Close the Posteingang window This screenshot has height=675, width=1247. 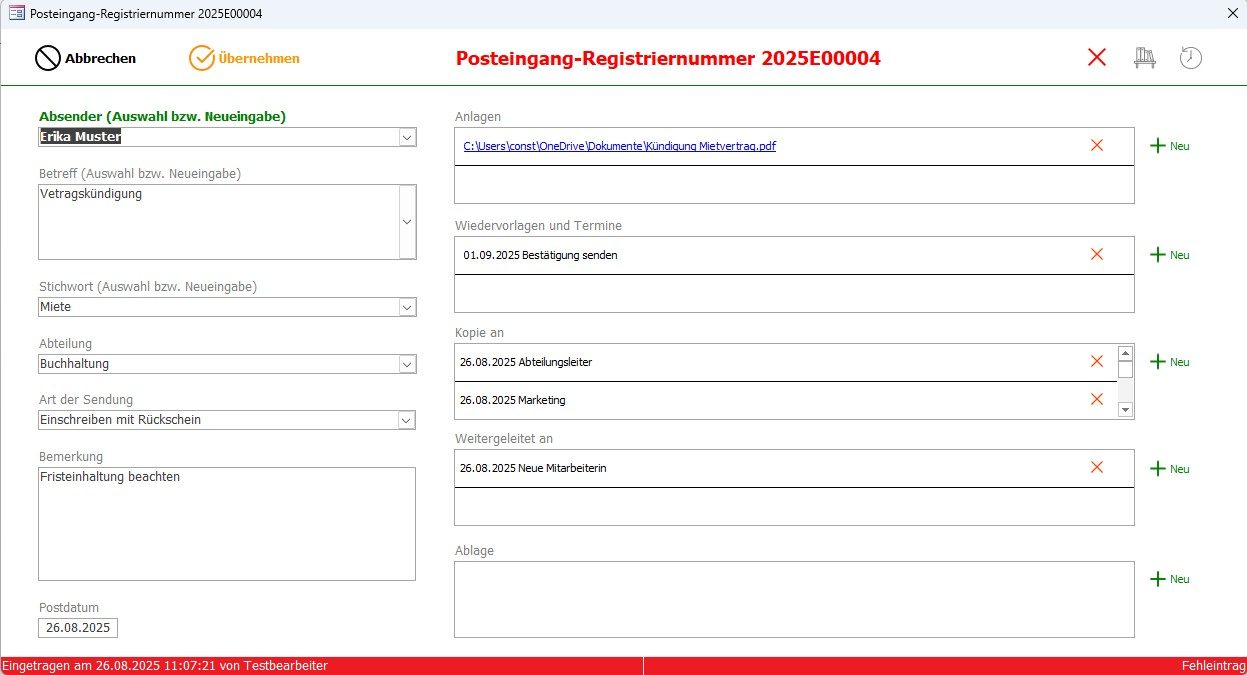coord(1232,14)
